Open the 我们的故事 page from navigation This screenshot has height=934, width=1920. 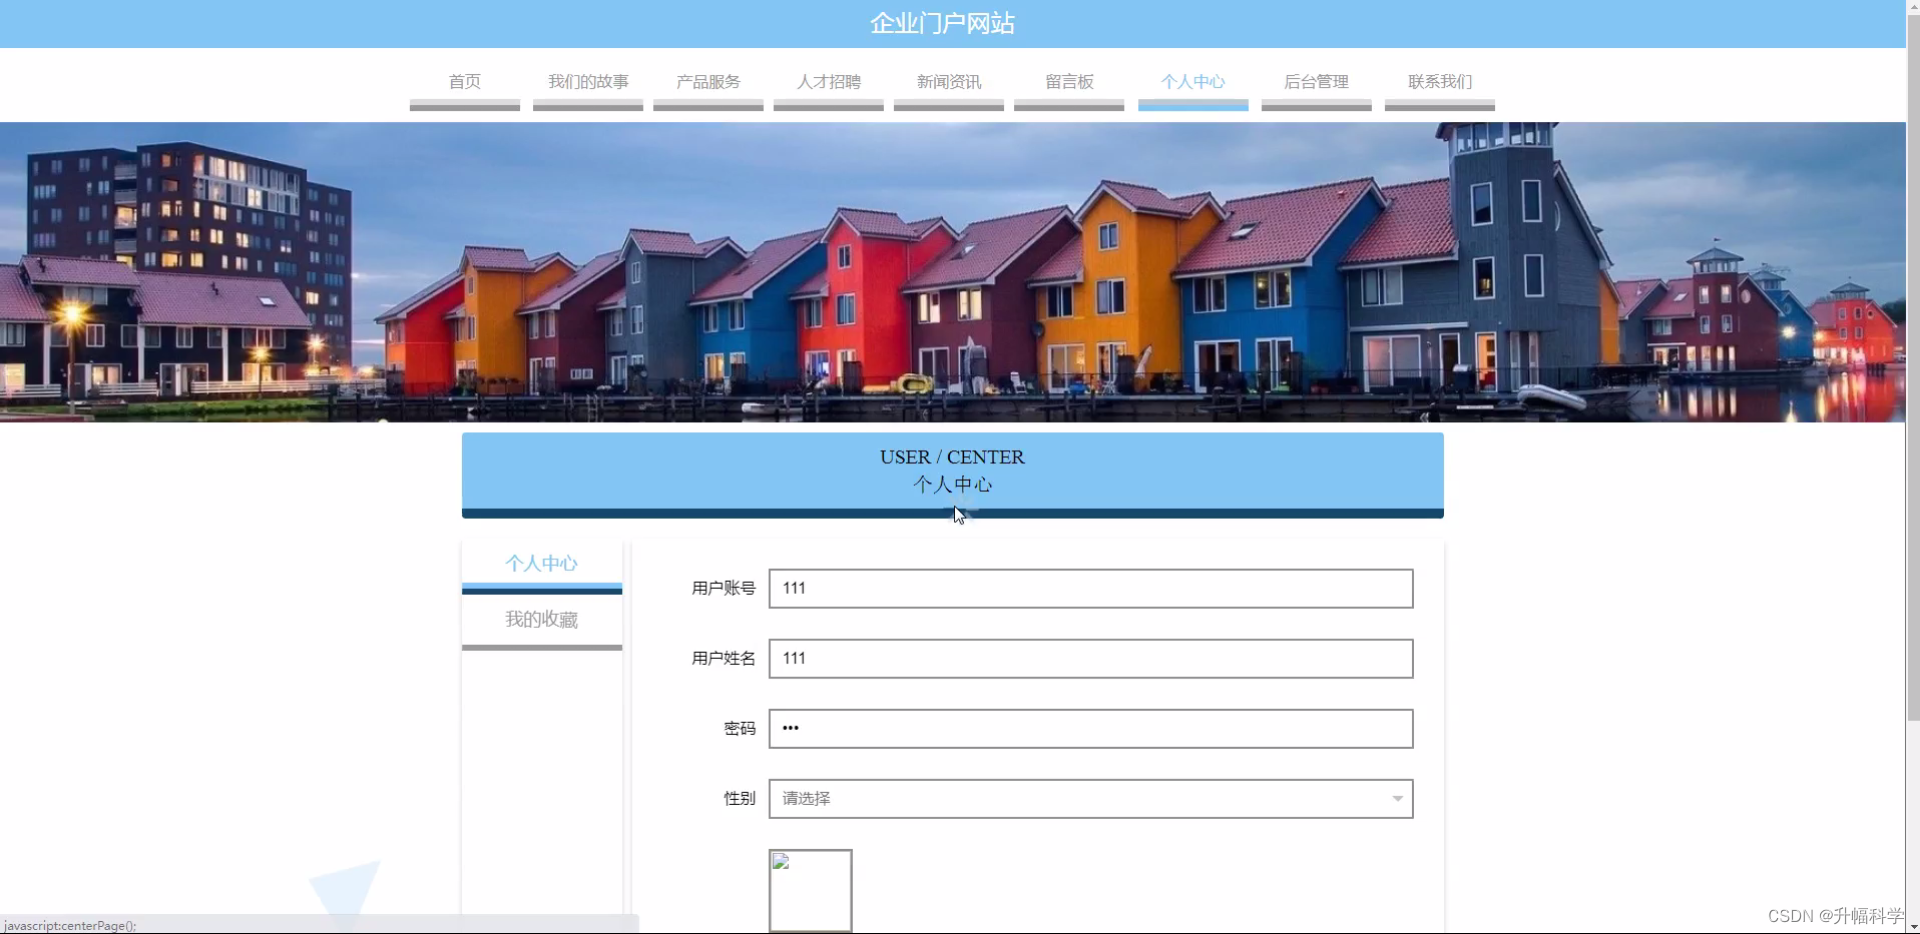point(587,82)
